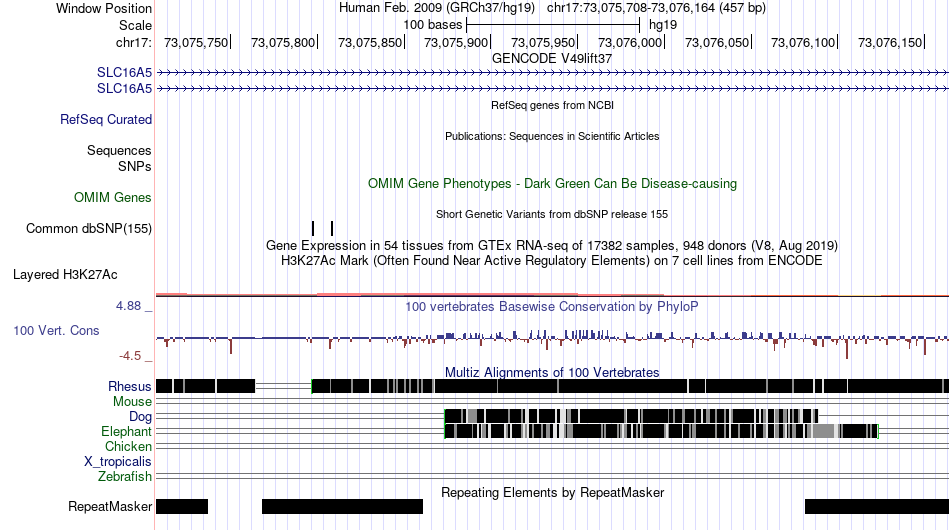Click the 4.88 conservation axis value

coord(128,306)
